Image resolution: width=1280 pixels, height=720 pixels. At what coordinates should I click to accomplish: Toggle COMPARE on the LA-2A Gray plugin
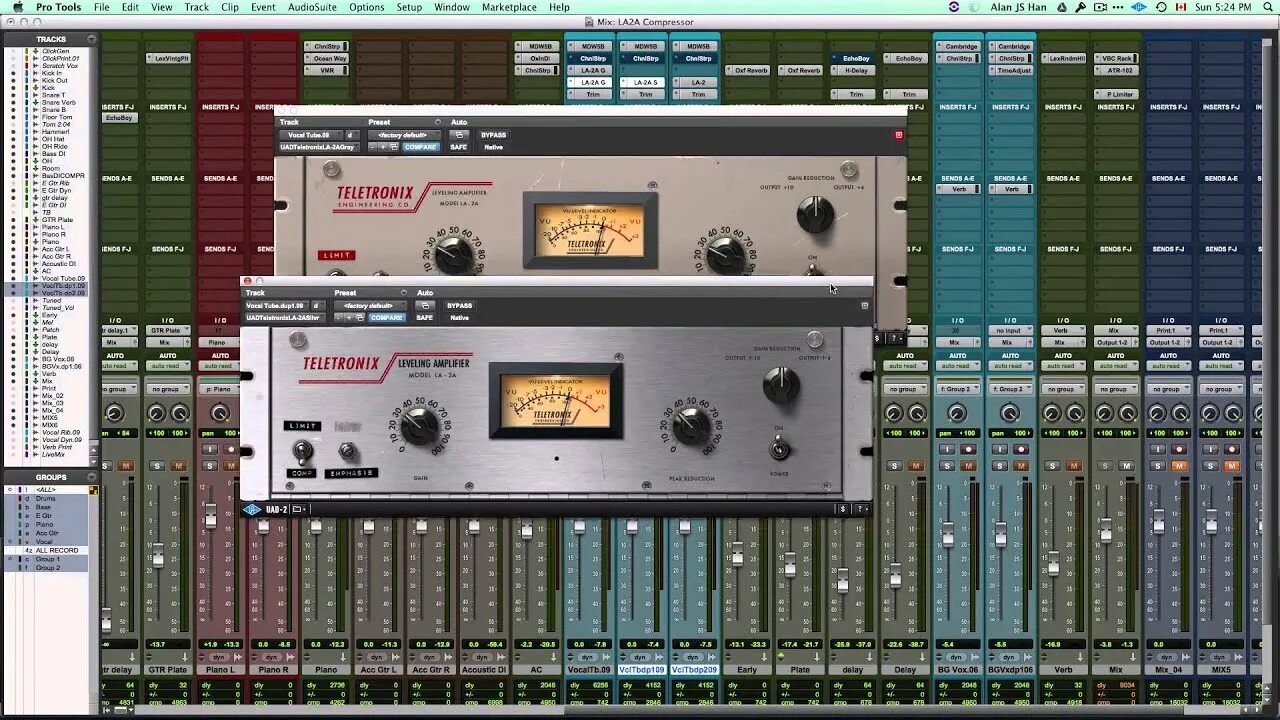coord(420,147)
